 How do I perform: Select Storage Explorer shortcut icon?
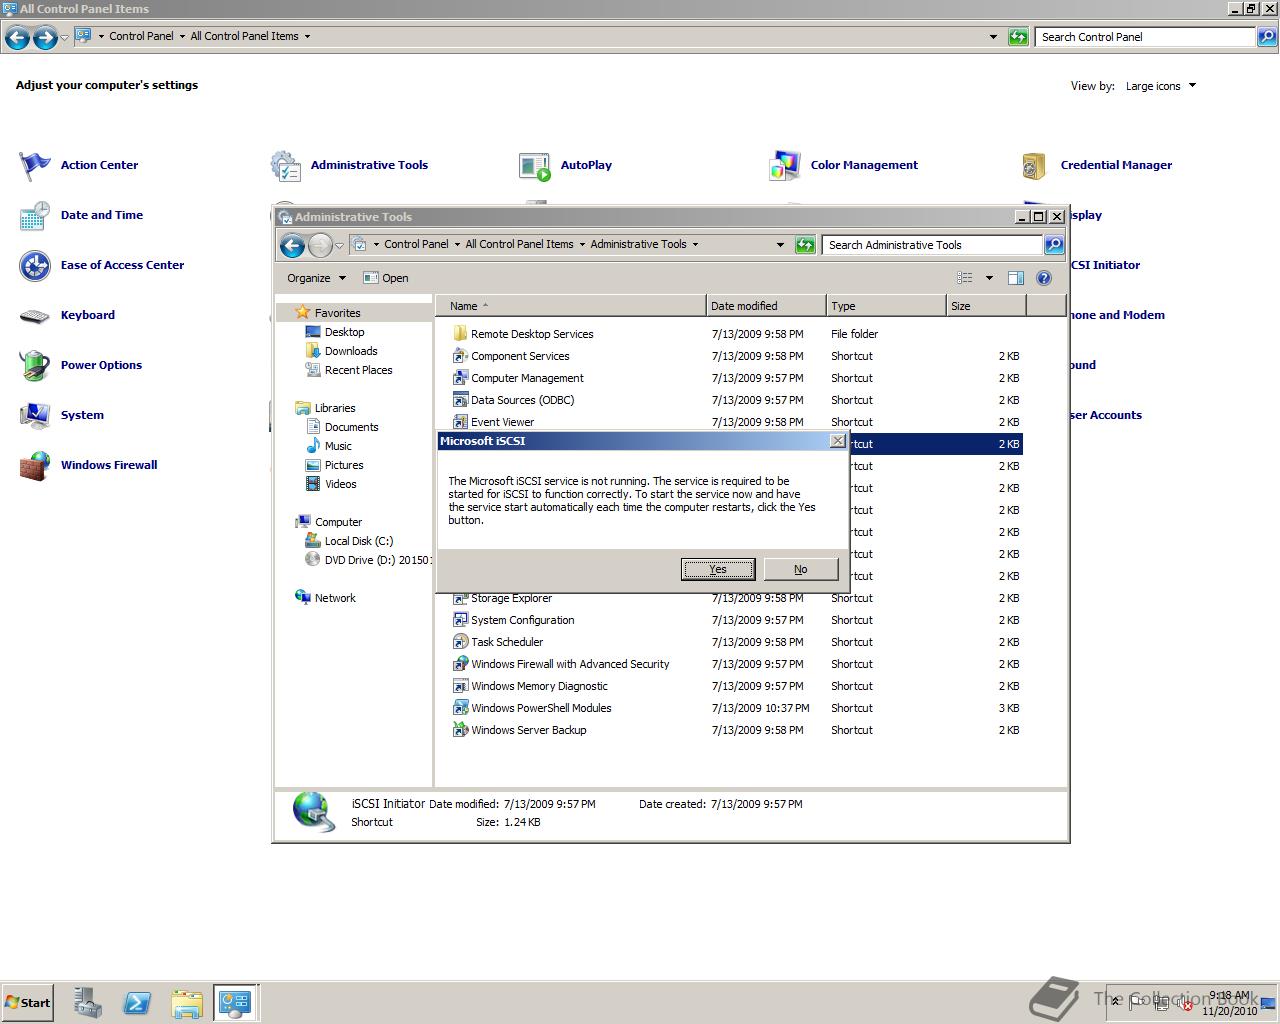[x=460, y=598]
